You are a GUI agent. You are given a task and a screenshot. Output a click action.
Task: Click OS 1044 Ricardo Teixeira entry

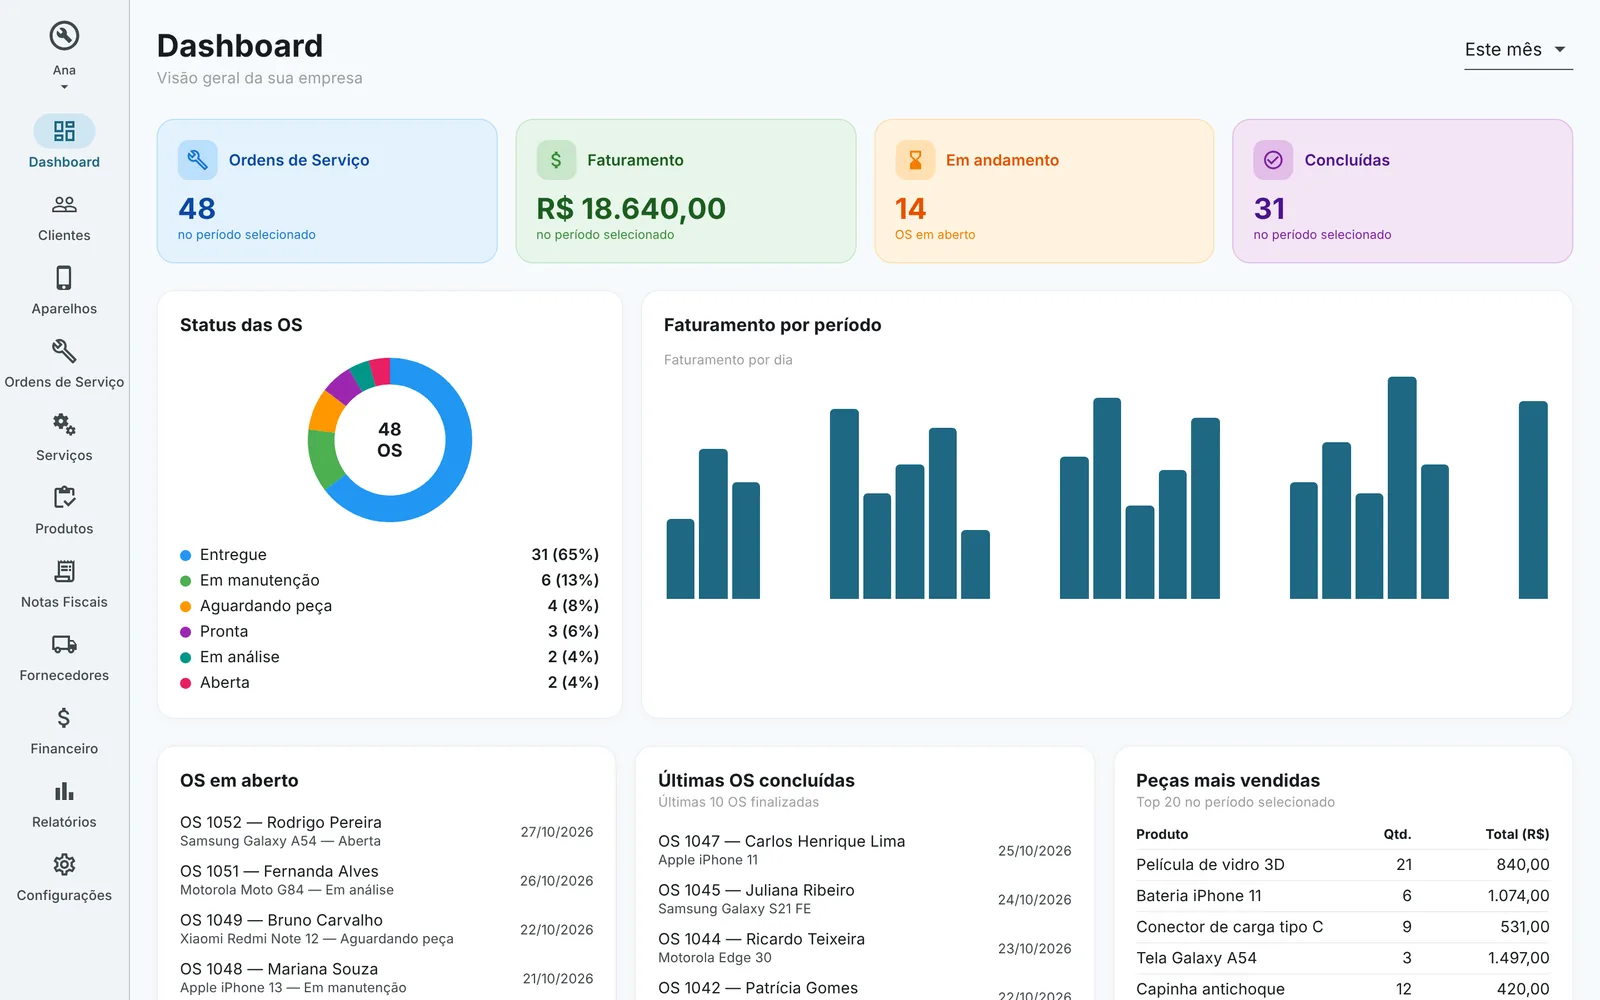click(x=864, y=948)
